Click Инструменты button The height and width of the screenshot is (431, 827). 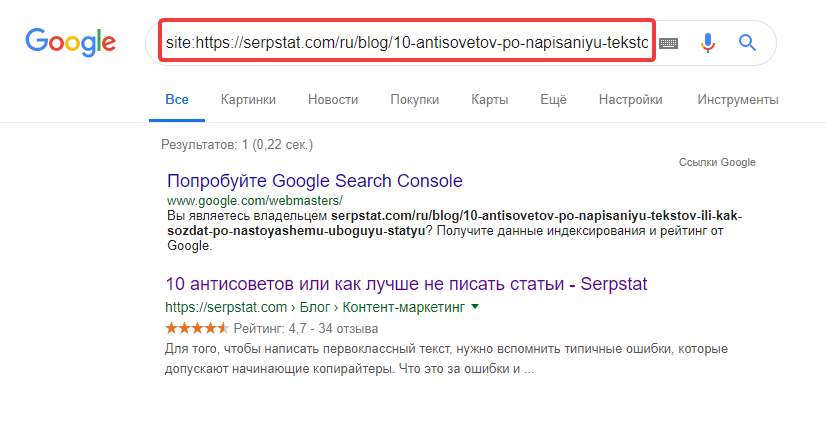tap(738, 100)
